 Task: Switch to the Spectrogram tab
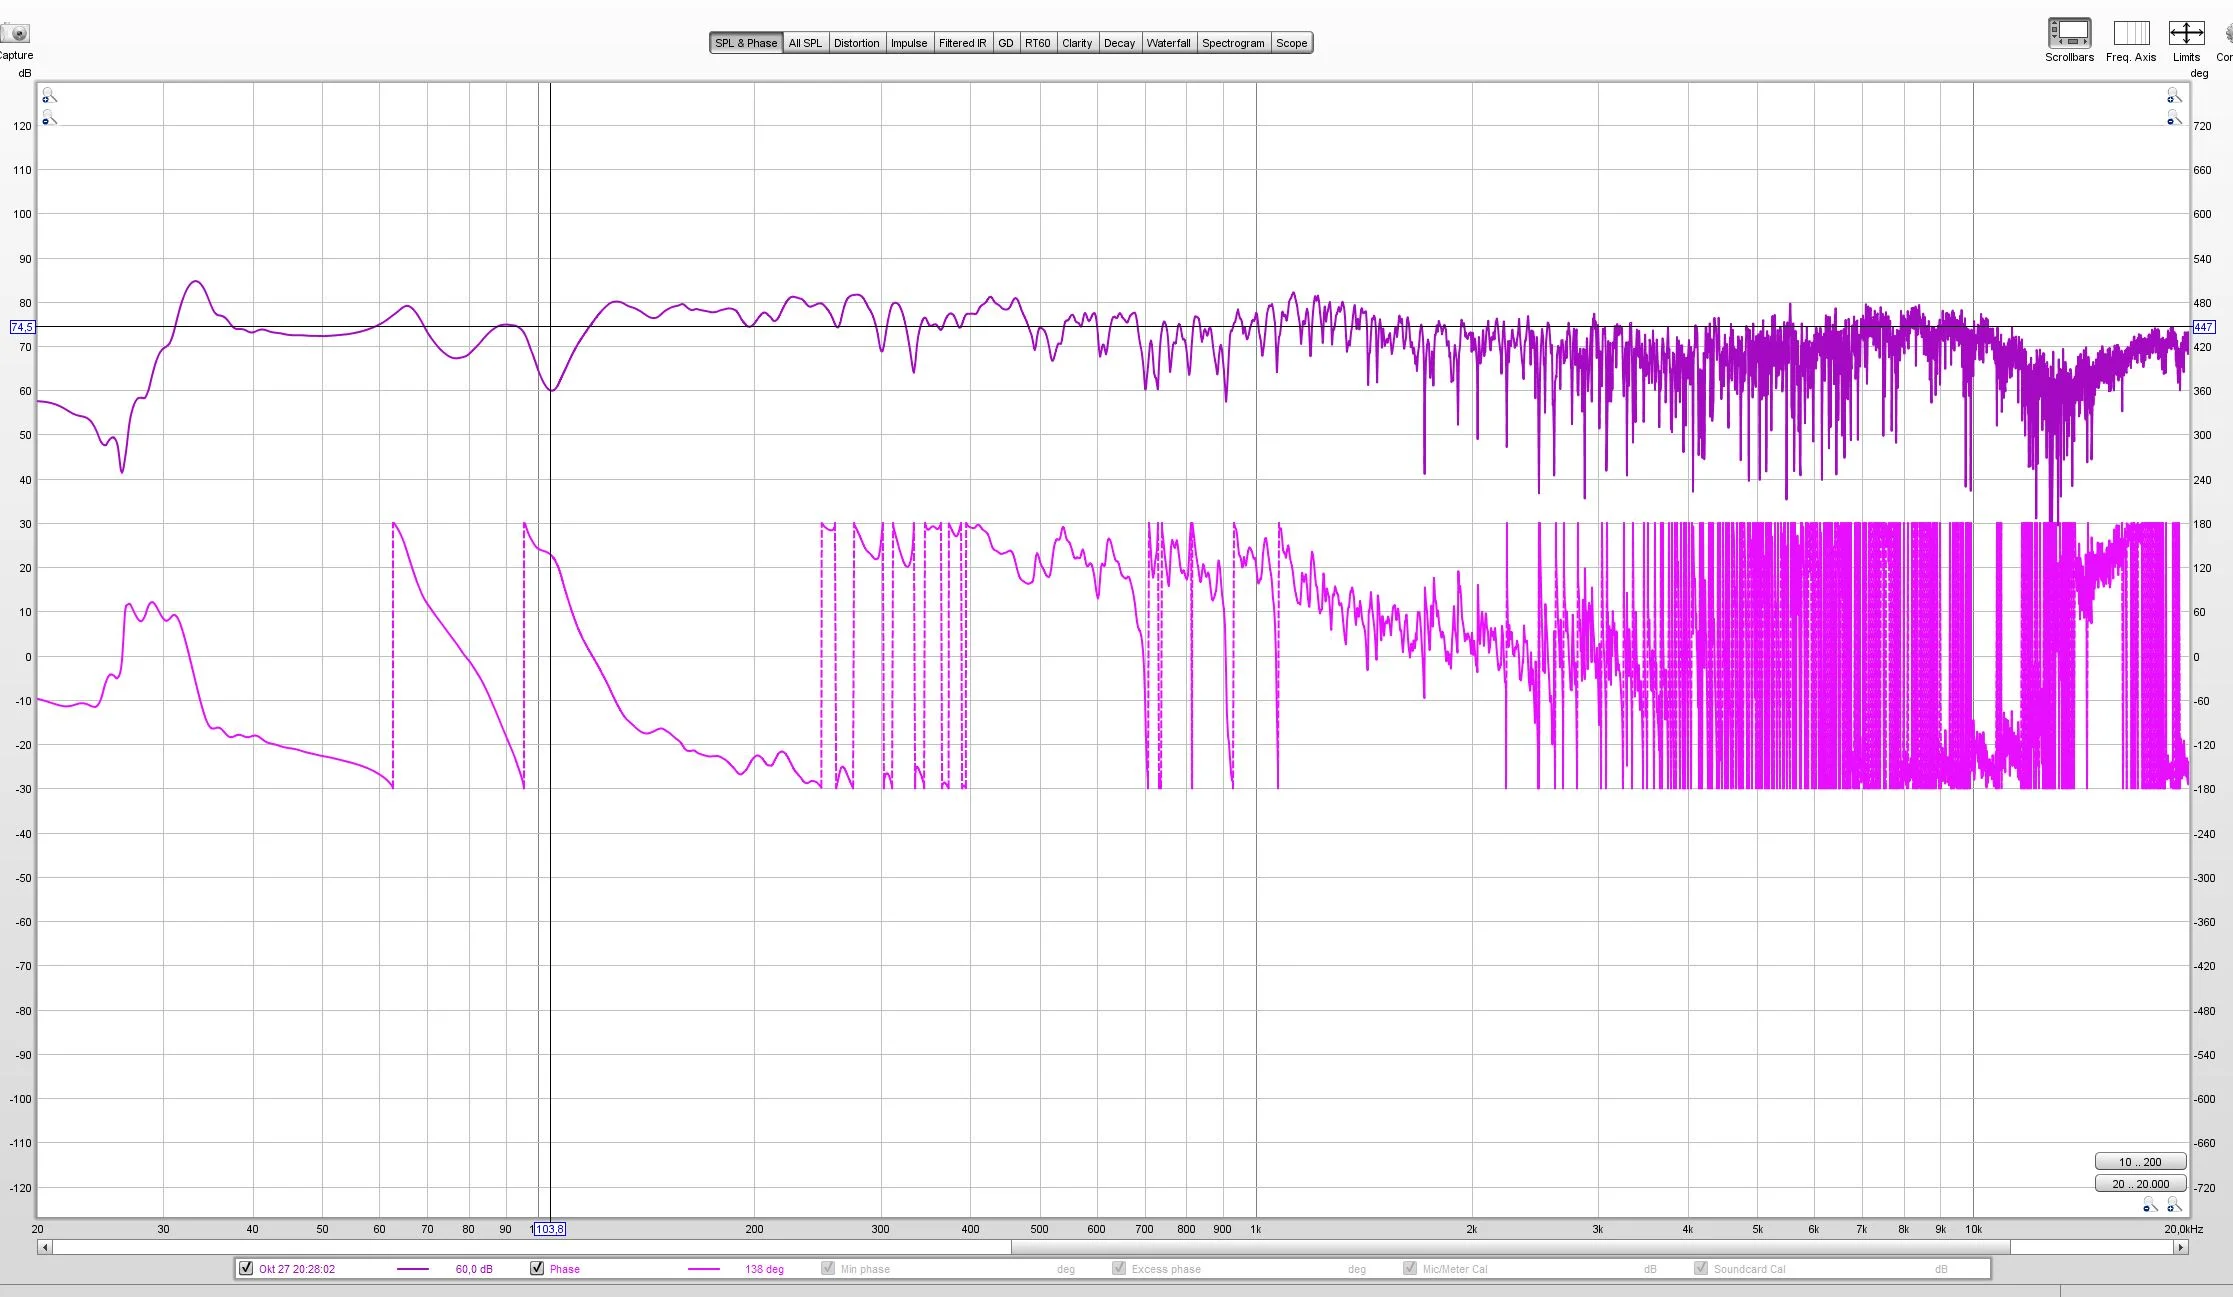coord(1233,43)
